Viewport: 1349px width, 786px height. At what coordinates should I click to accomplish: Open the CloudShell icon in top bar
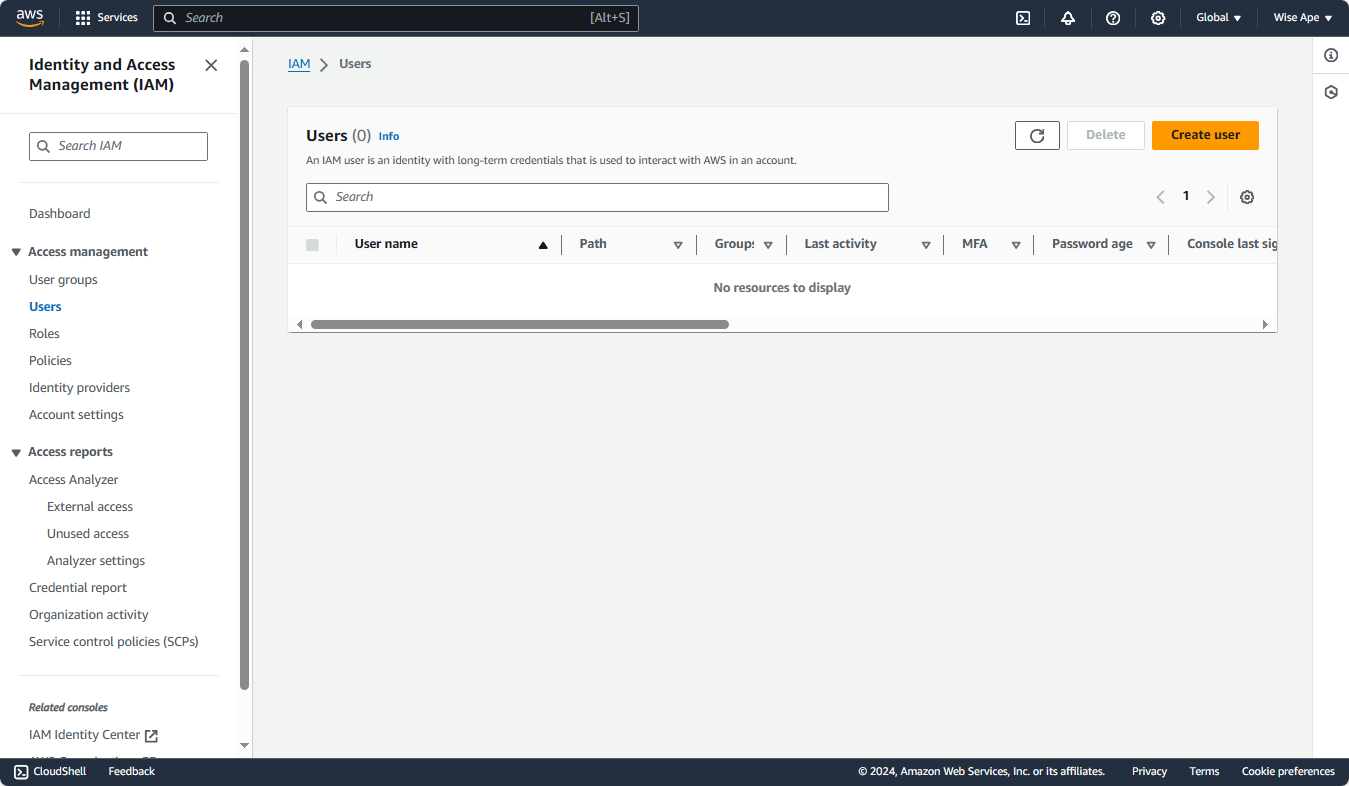coord(1023,18)
